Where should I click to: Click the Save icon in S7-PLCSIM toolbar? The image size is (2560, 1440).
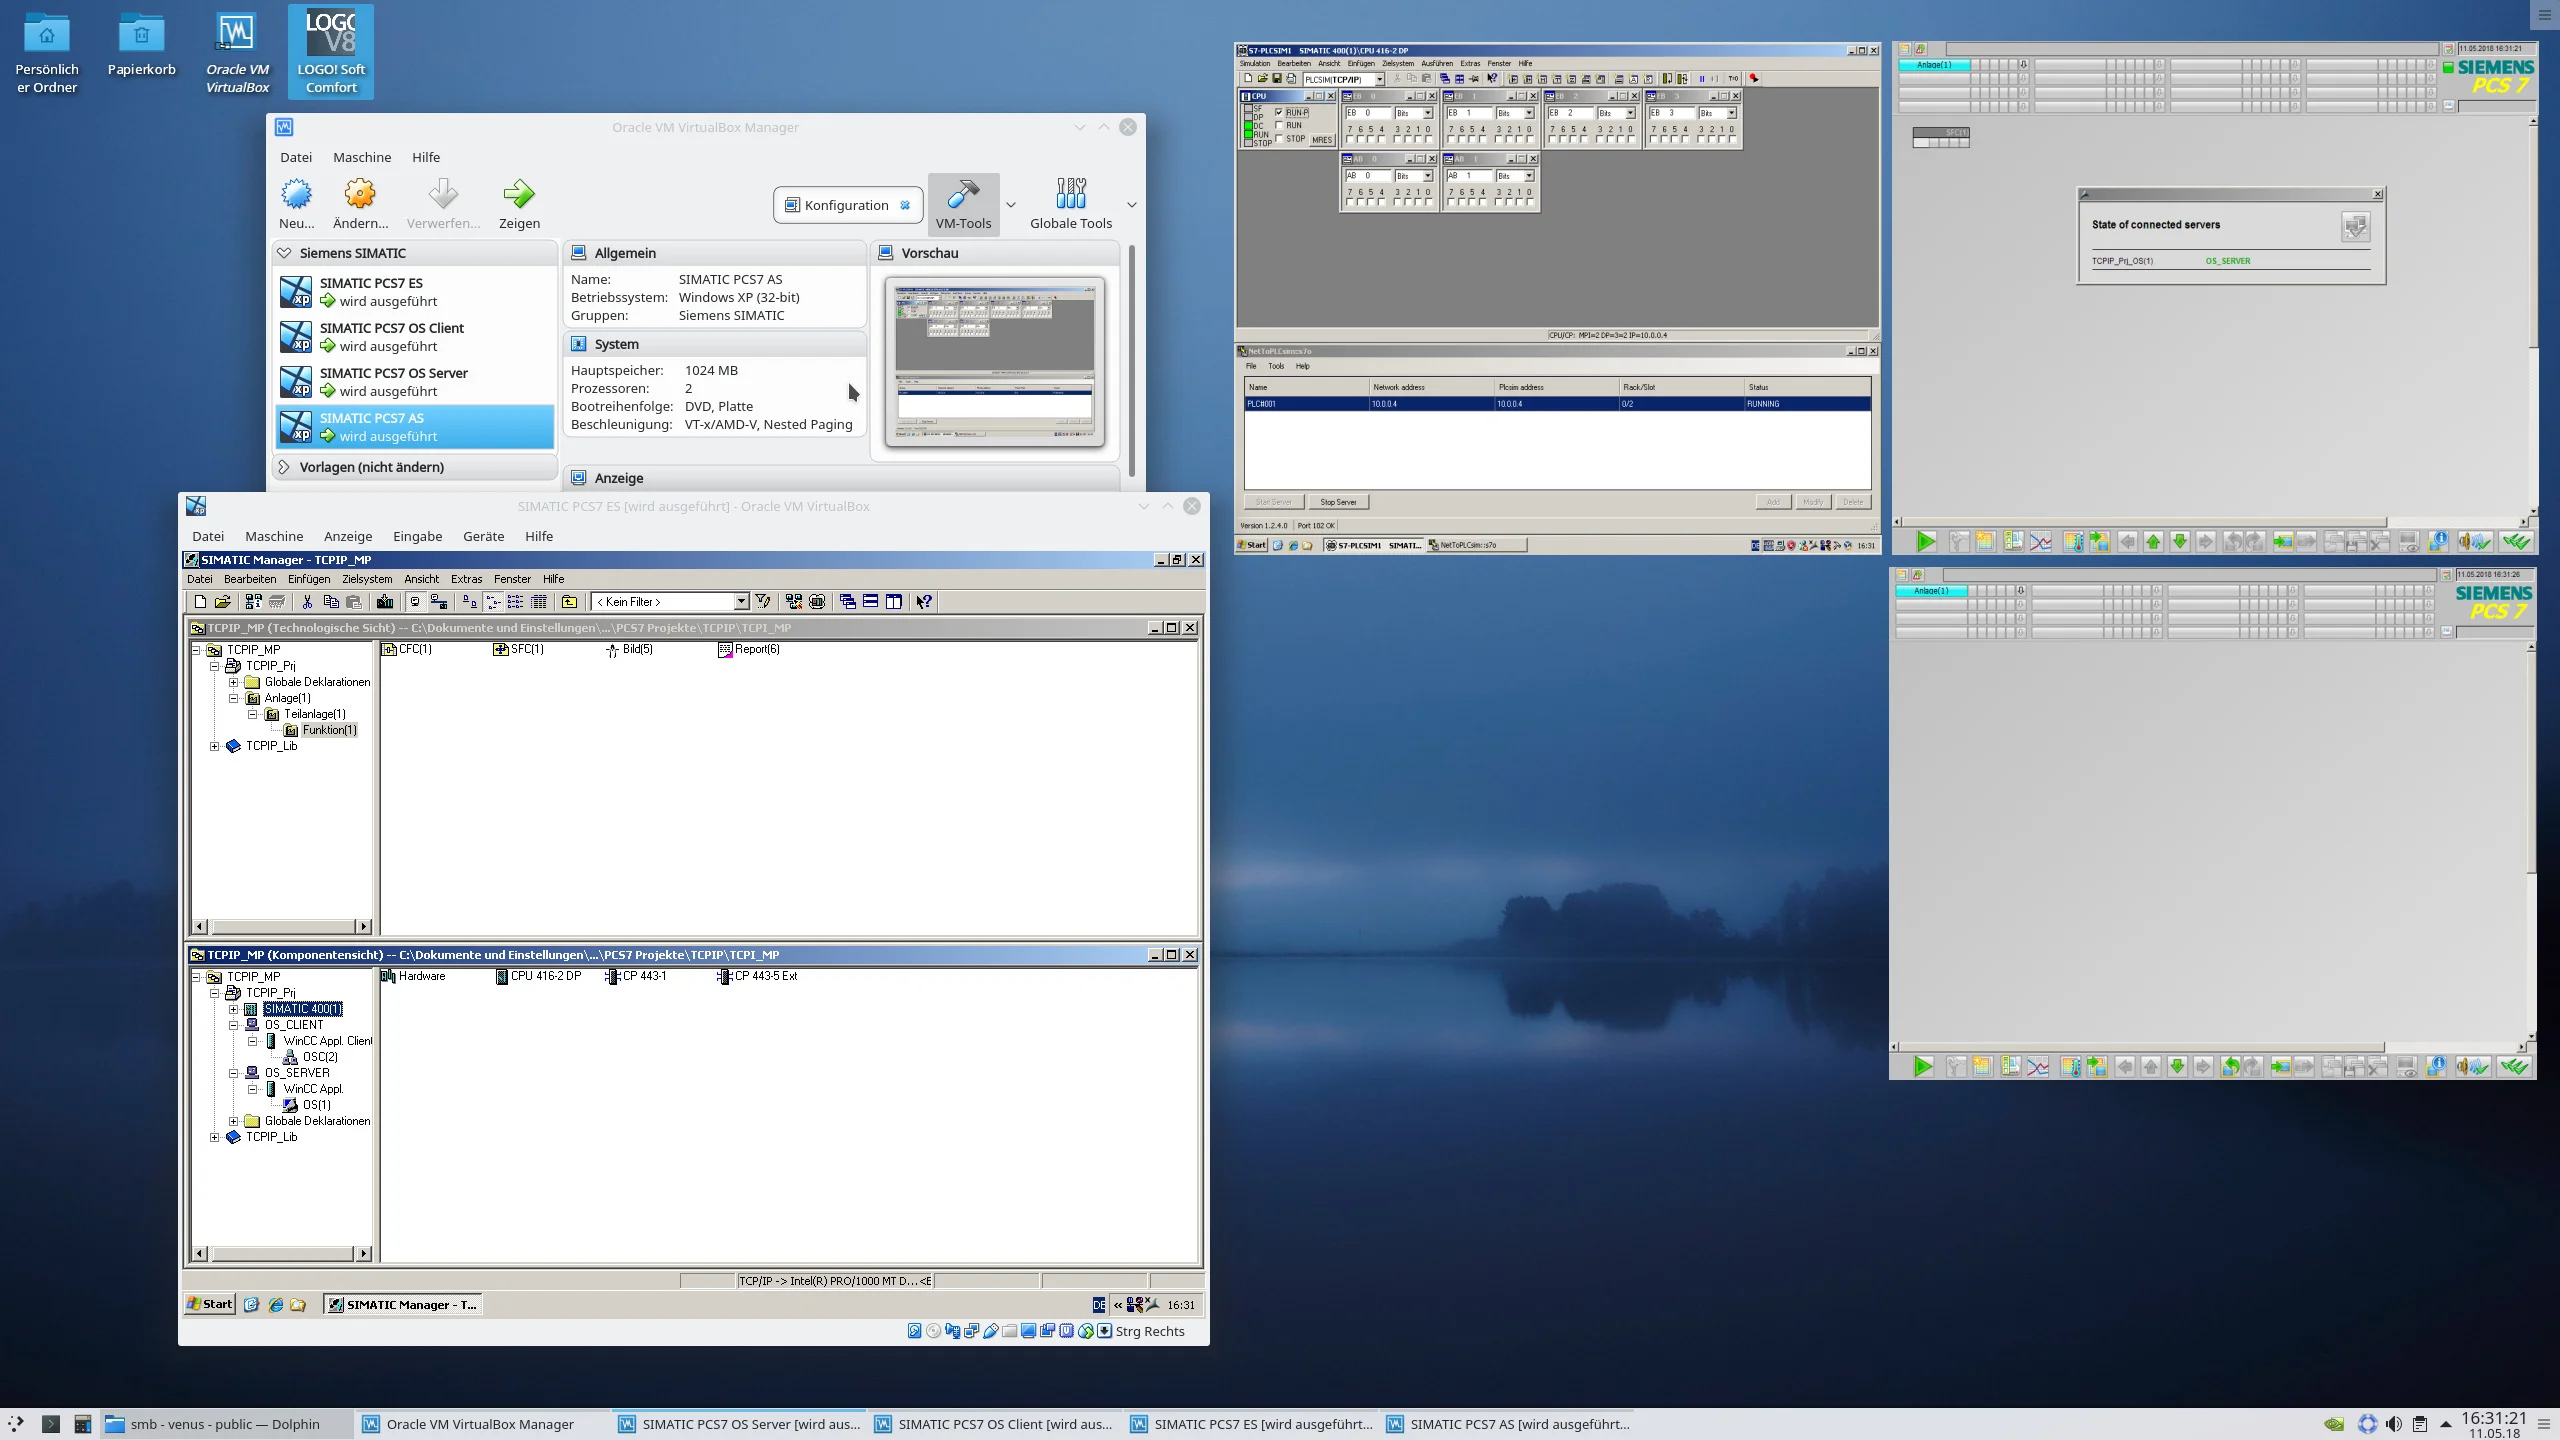click(x=1277, y=78)
